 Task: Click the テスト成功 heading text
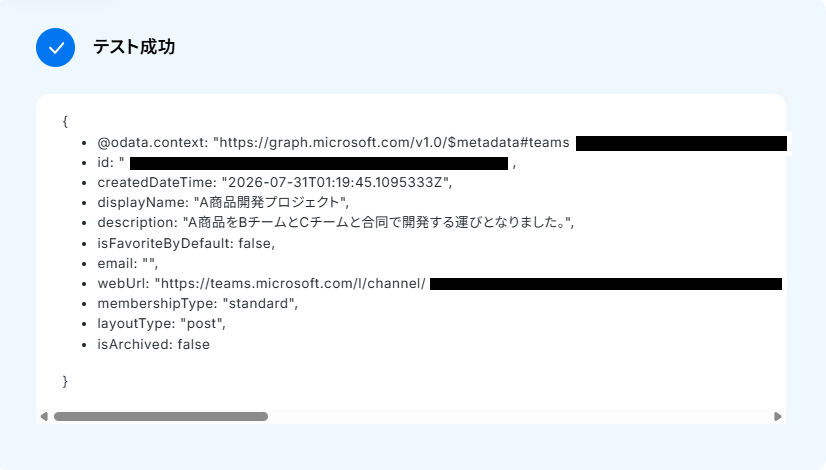pos(134,47)
